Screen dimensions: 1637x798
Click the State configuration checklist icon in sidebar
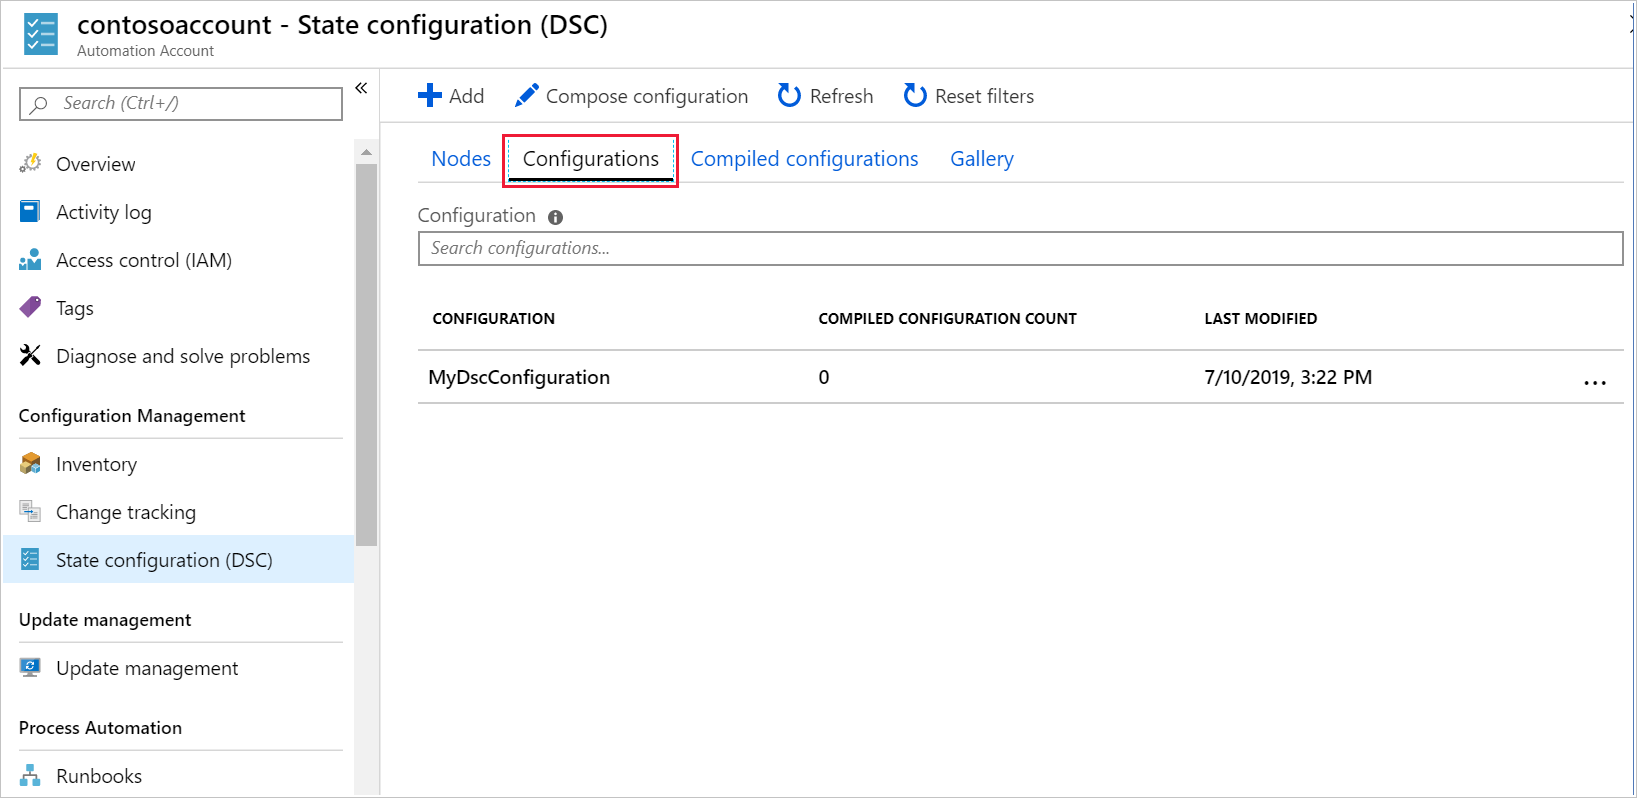[31, 559]
